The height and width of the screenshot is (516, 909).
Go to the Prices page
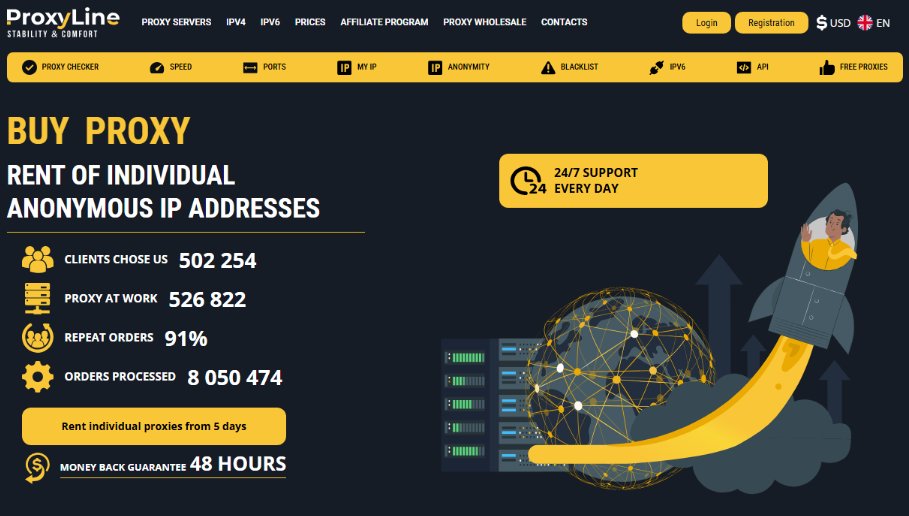[310, 22]
